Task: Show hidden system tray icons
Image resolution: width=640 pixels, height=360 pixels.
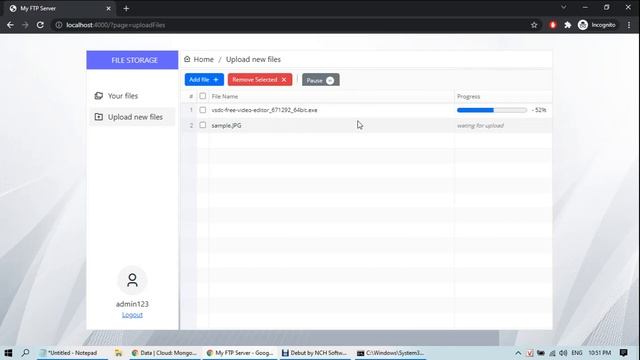Action: [x=518, y=353]
